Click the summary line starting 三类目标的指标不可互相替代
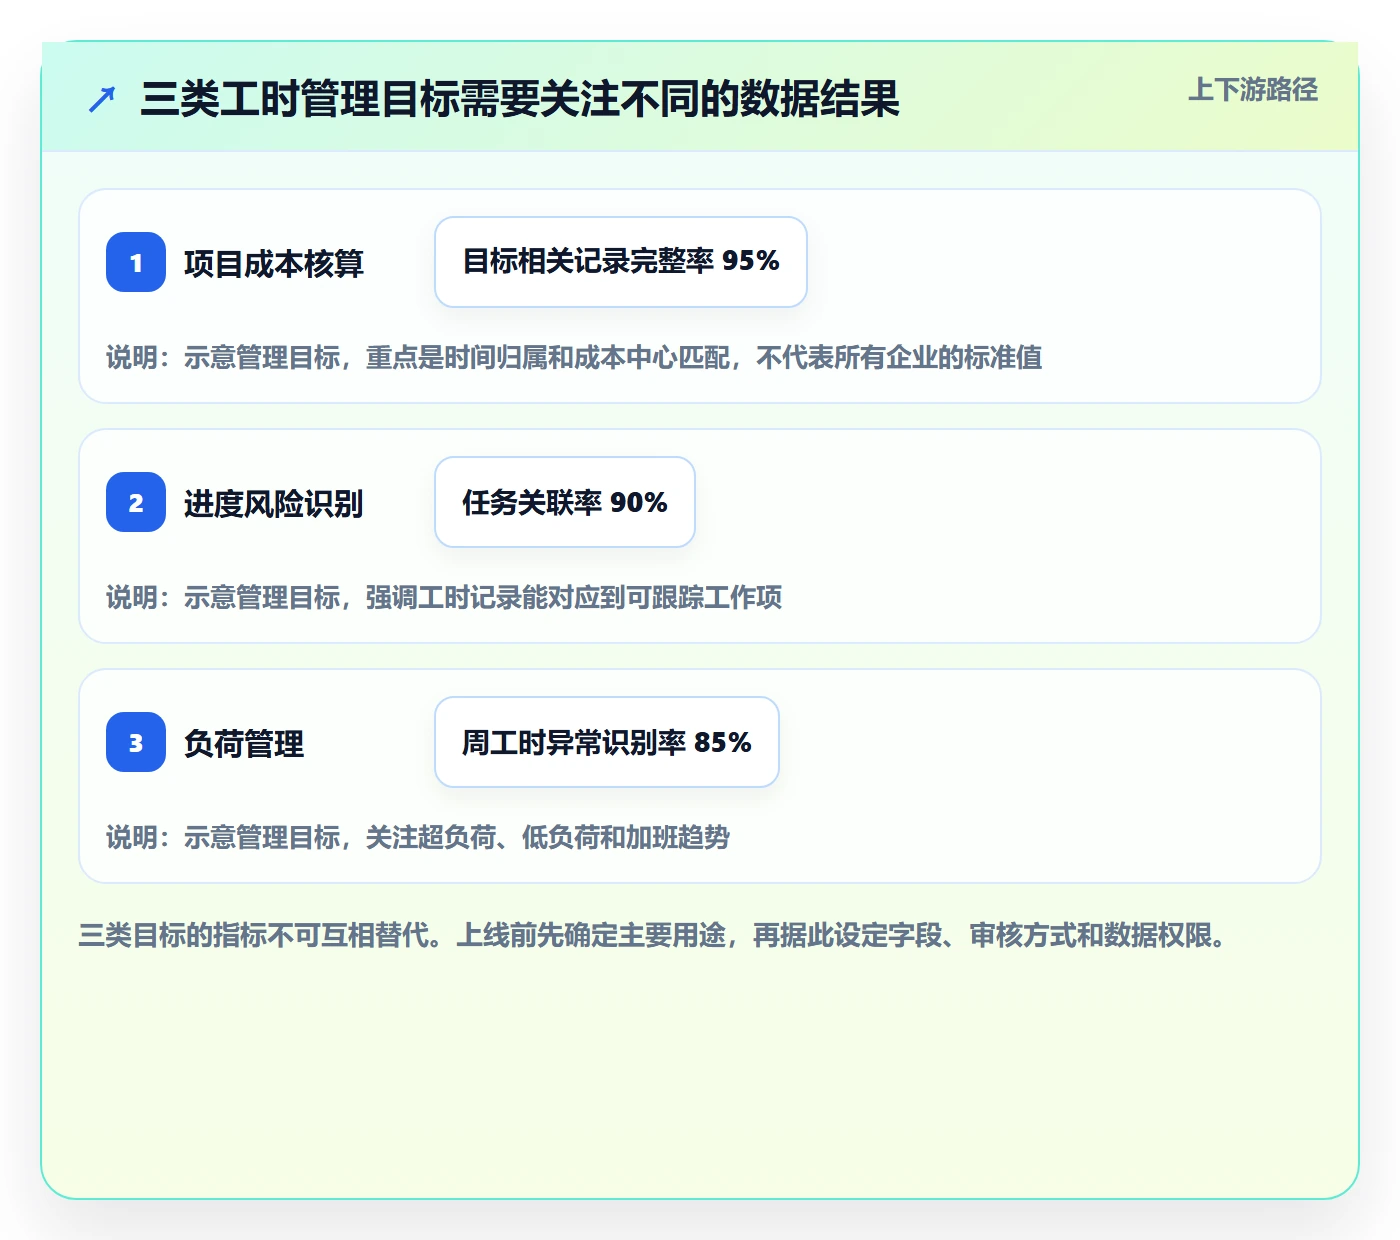 654,935
